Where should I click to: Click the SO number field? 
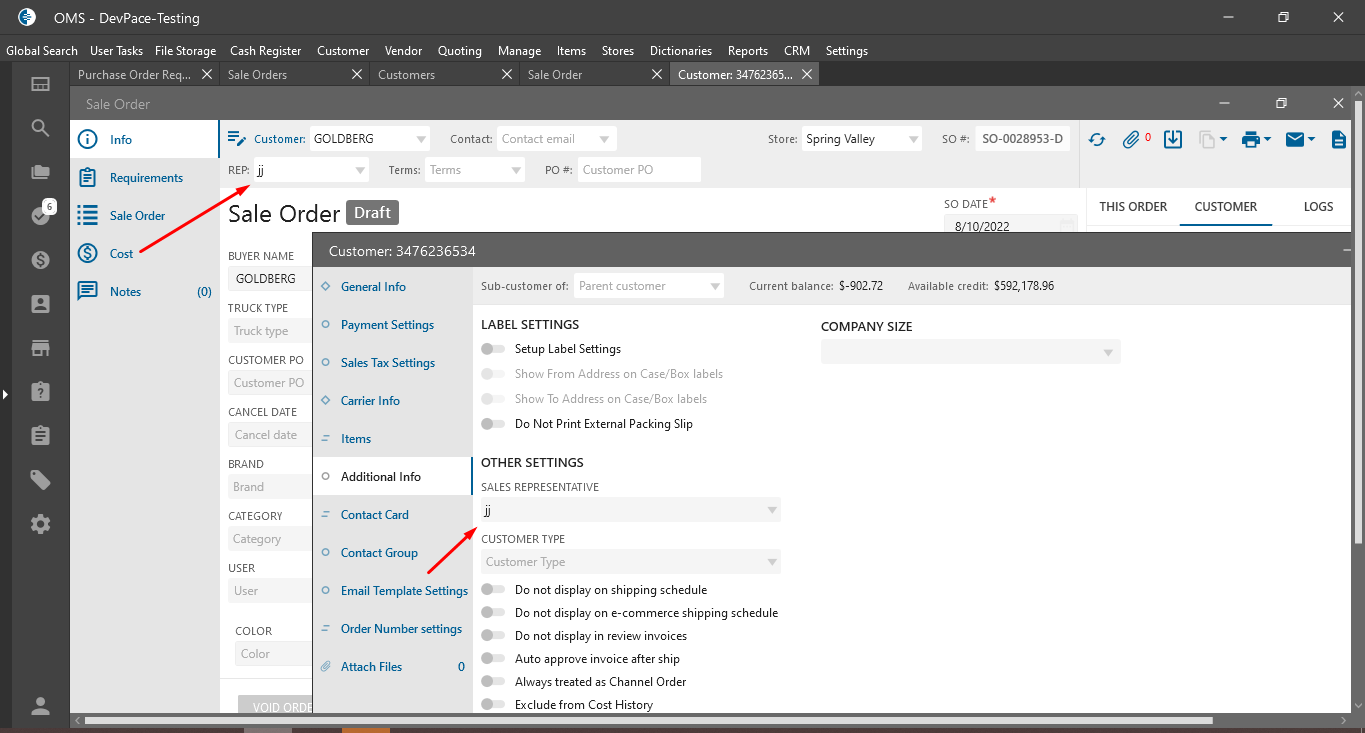click(x=1023, y=140)
